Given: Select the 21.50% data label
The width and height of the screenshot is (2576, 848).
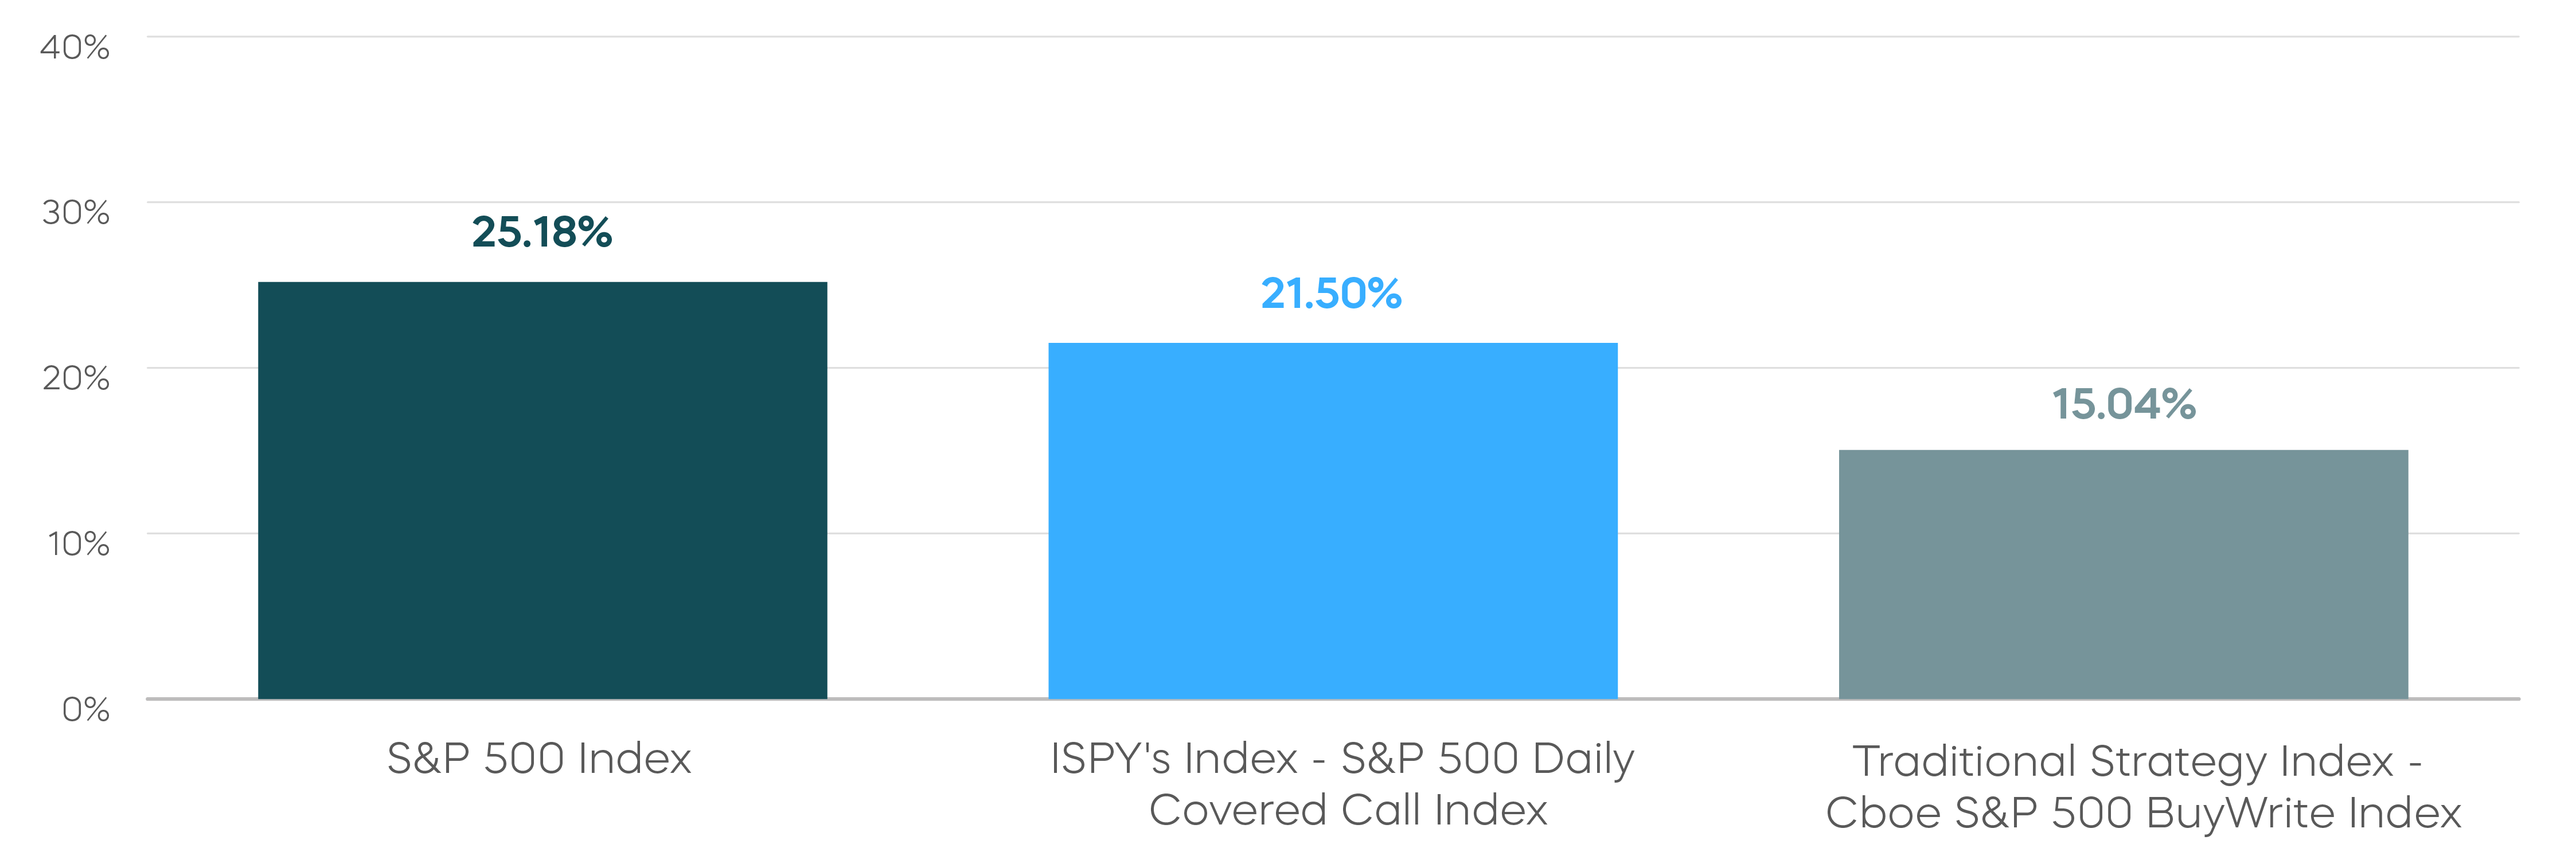Looking at the screenshot, I should click(1331, 294).
